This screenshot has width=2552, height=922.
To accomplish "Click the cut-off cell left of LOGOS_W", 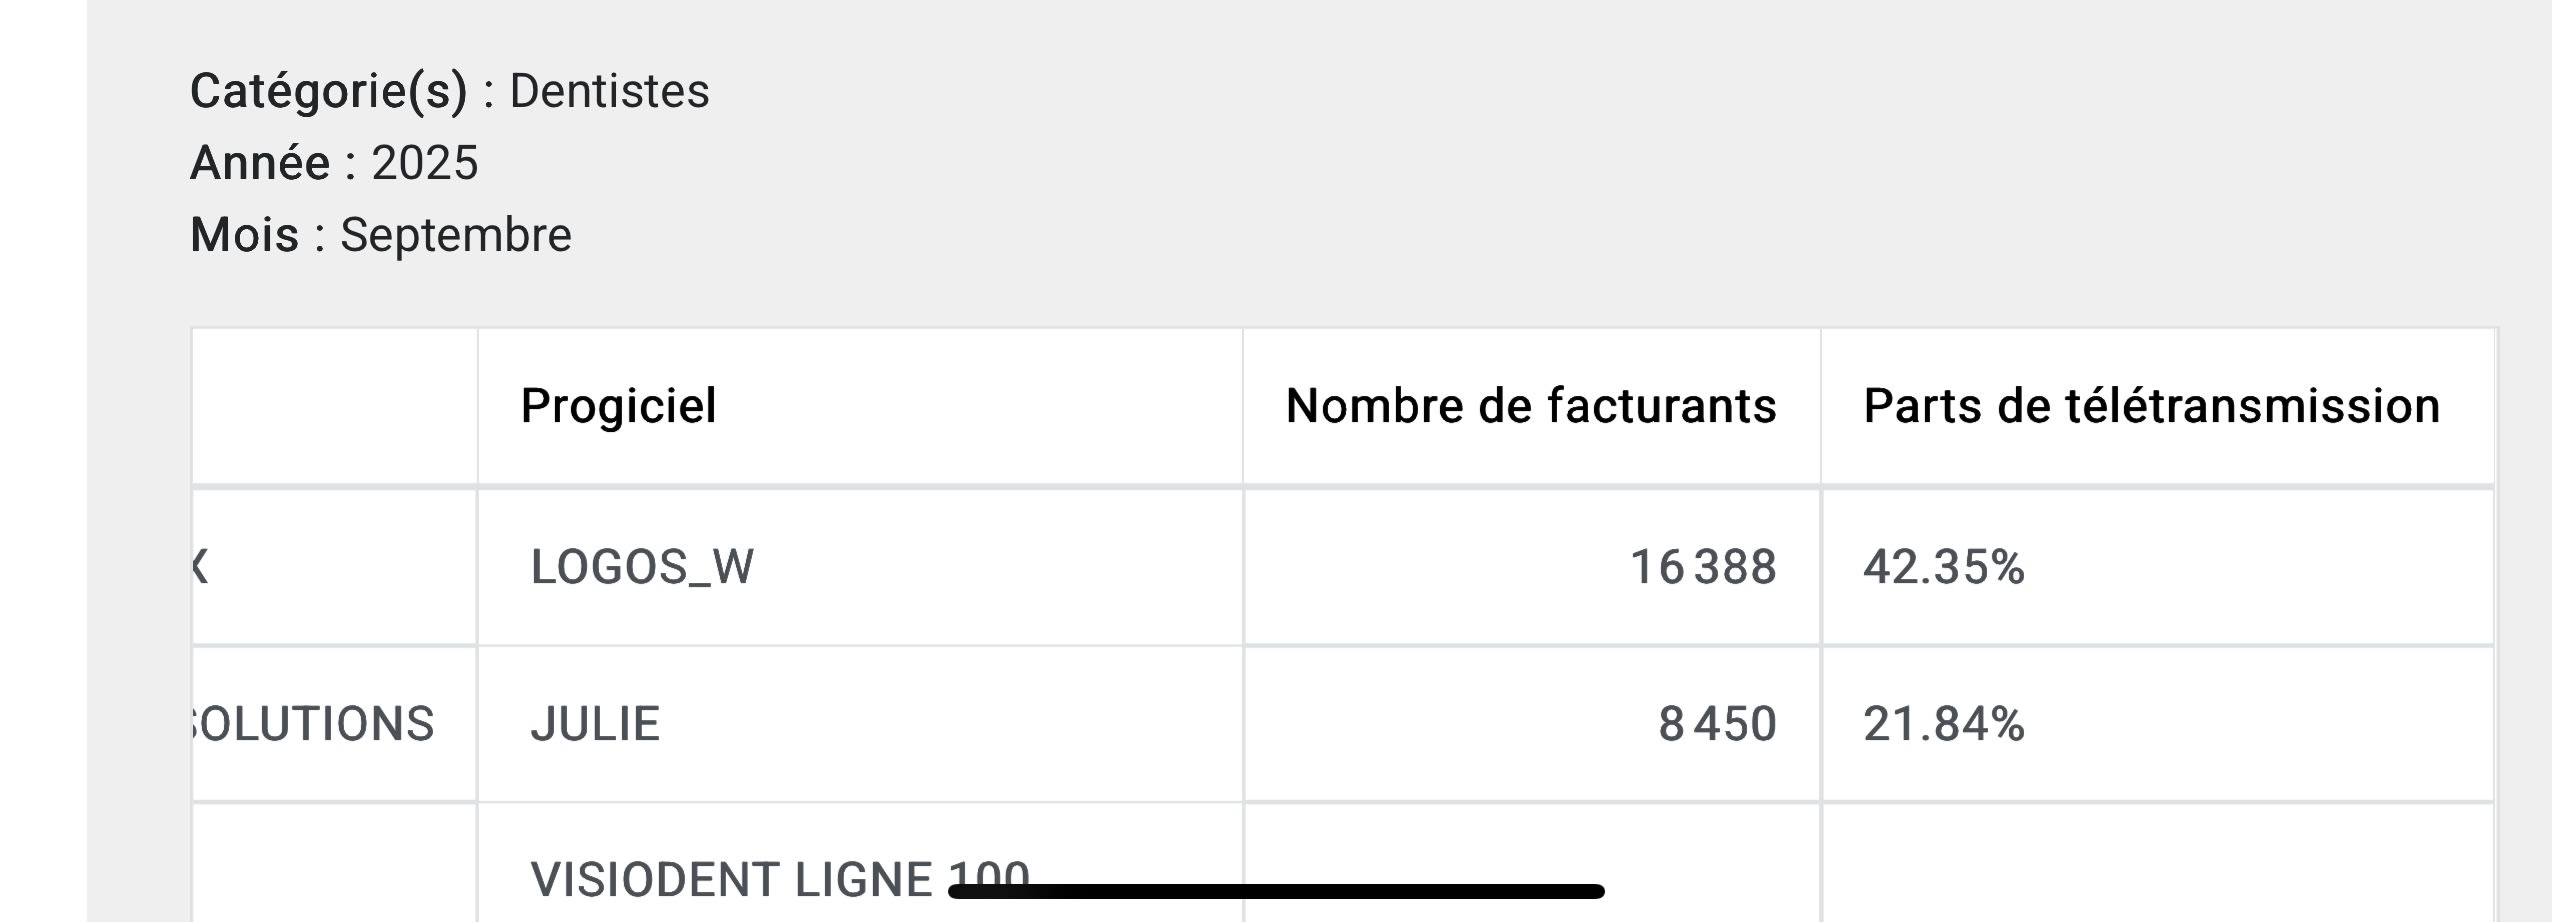I will point(334,567).
